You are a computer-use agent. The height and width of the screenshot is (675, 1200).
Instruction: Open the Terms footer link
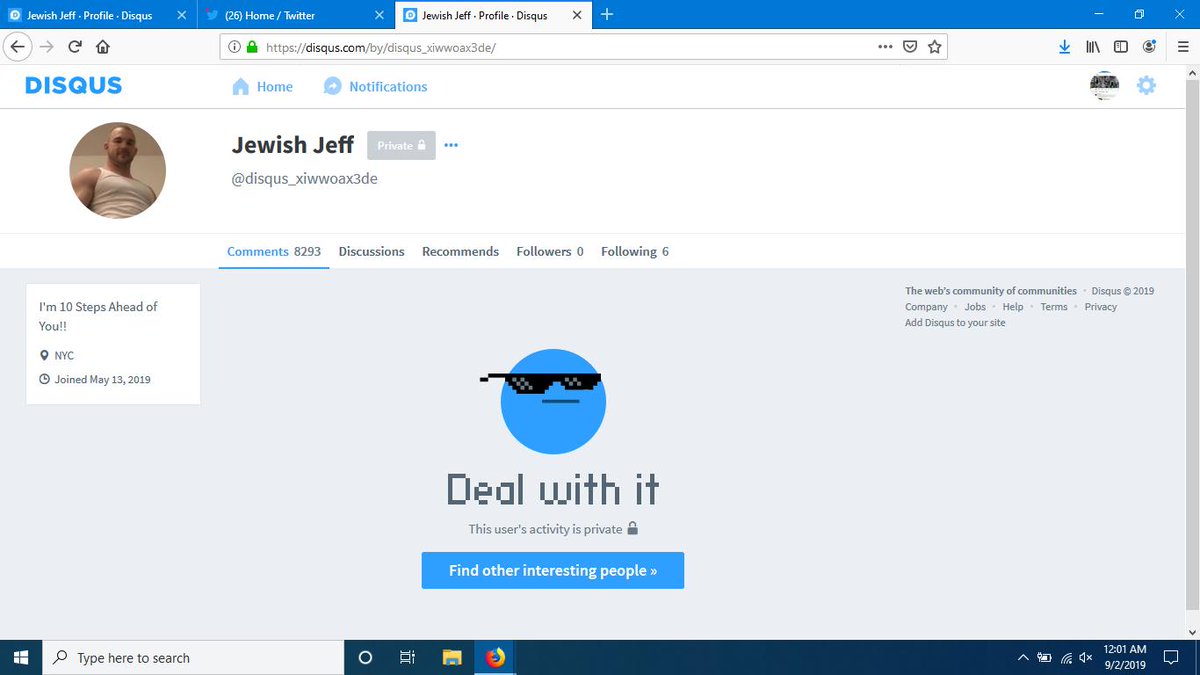pyautogui.click(x=1054, y=307)
